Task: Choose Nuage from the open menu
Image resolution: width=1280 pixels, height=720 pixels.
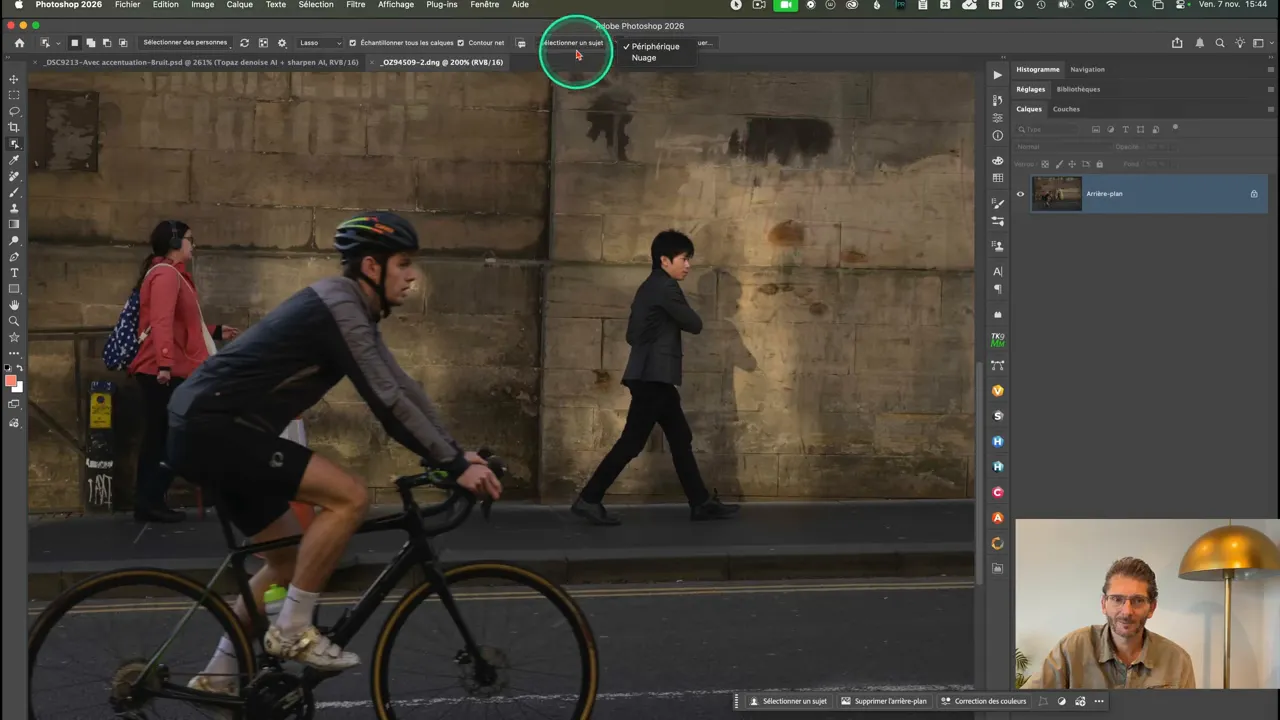Action: pos(644,57)
